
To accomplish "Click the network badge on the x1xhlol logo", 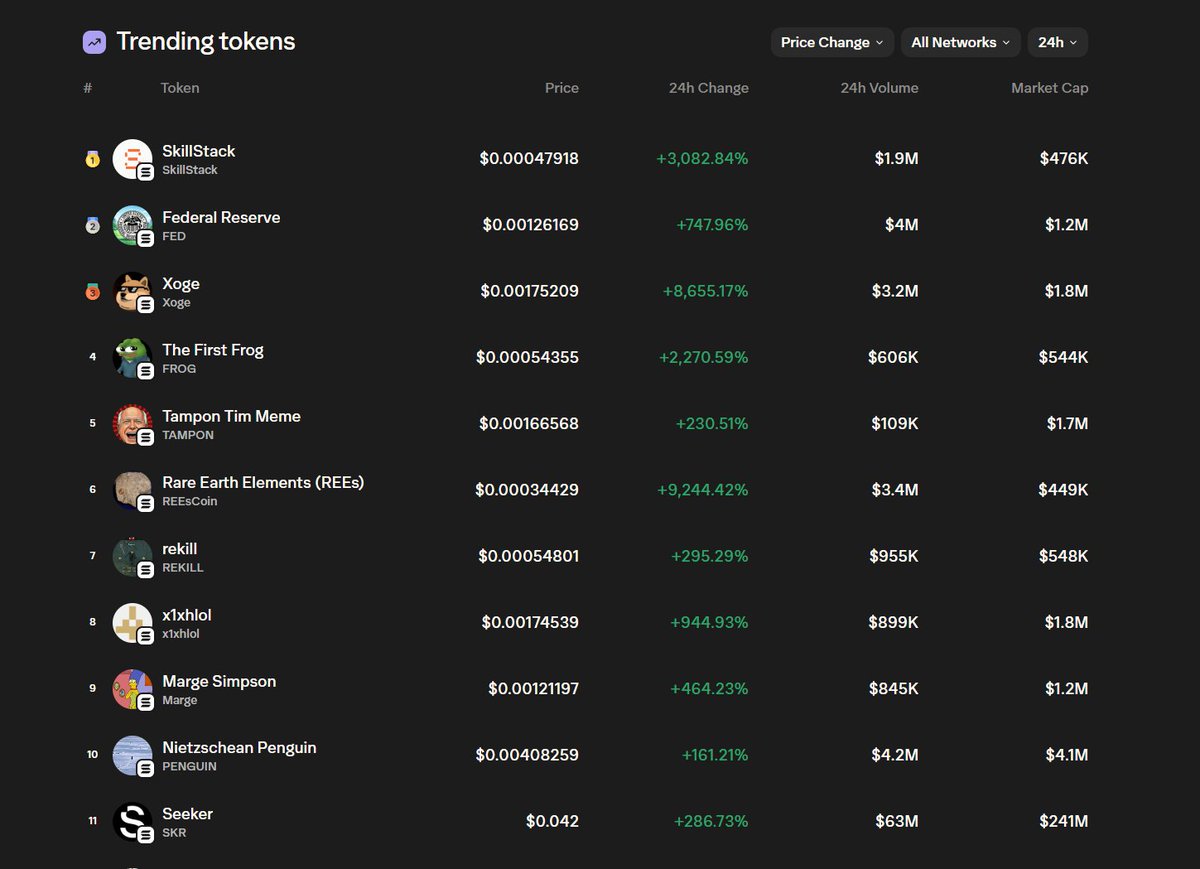I will pos(144,634).
